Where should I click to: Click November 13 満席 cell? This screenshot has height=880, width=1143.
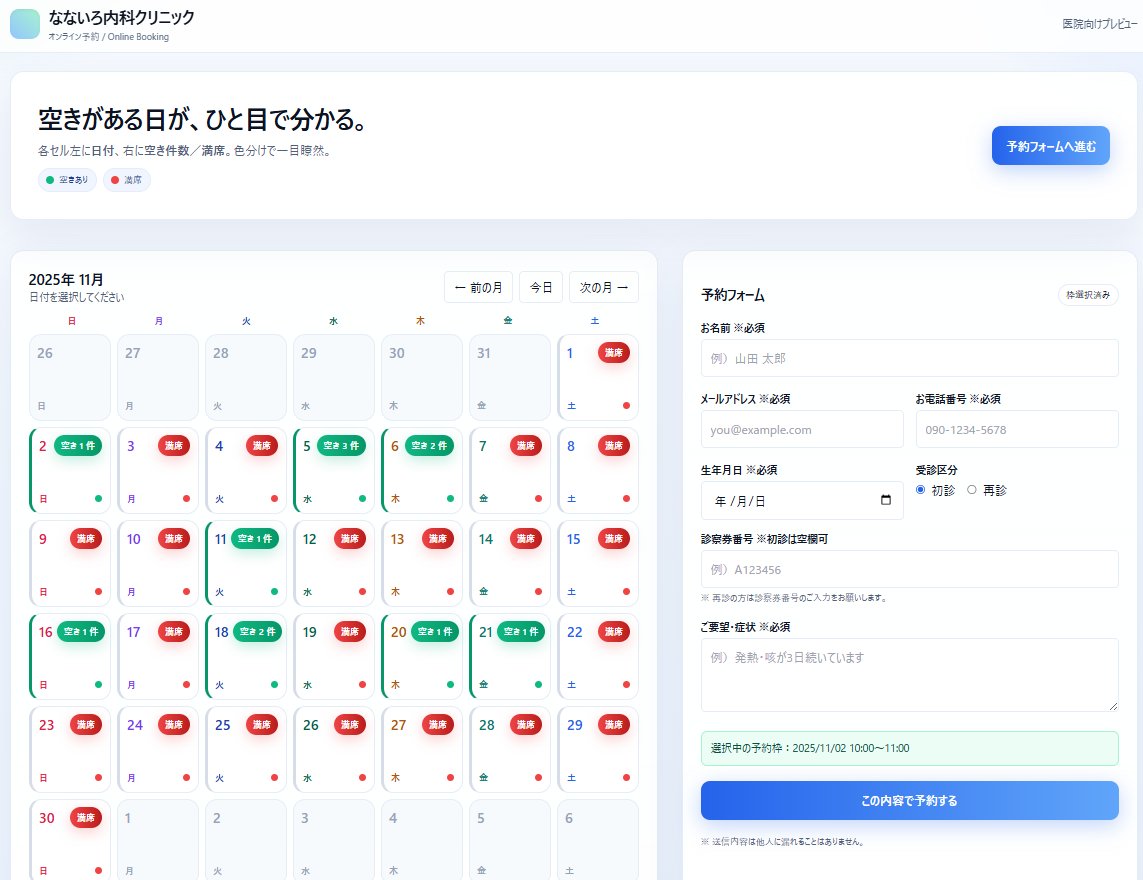422,564
